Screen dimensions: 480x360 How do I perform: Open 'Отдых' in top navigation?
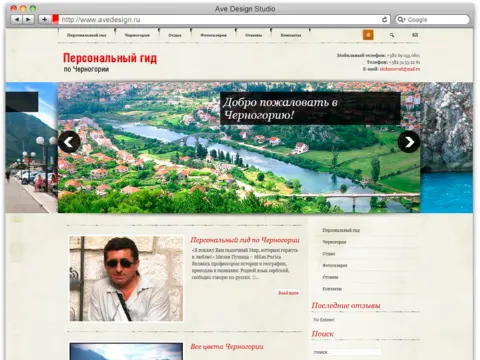click(x=175, y=35)
